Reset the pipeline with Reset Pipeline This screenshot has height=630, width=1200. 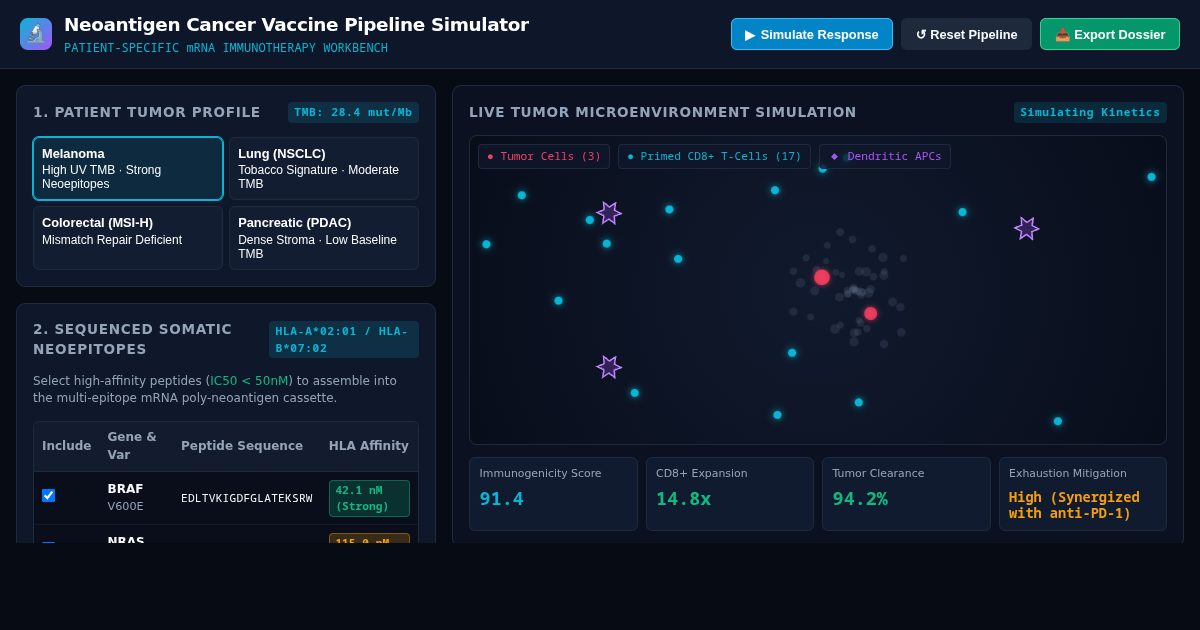(x=966, y=34)
